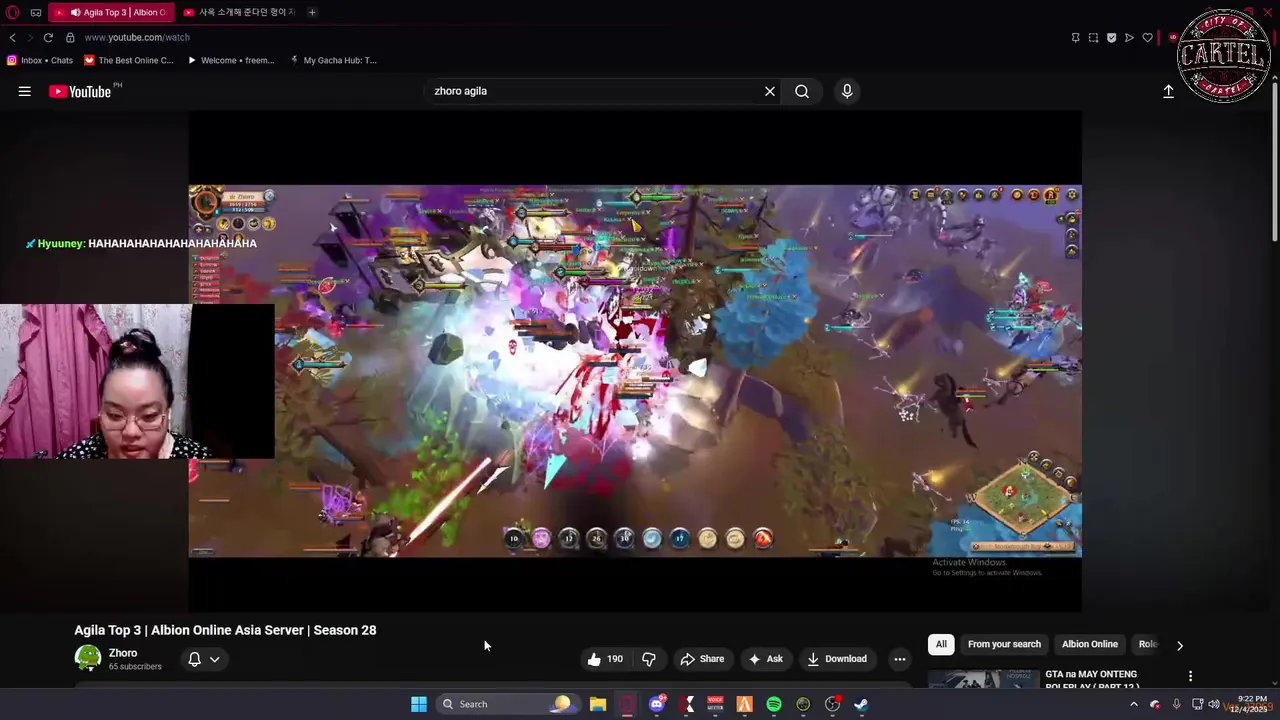Viewport: 1280px width, 720px height.
Task: Open 'The Best Online C...' bookmark
Action: click(129, 60)
